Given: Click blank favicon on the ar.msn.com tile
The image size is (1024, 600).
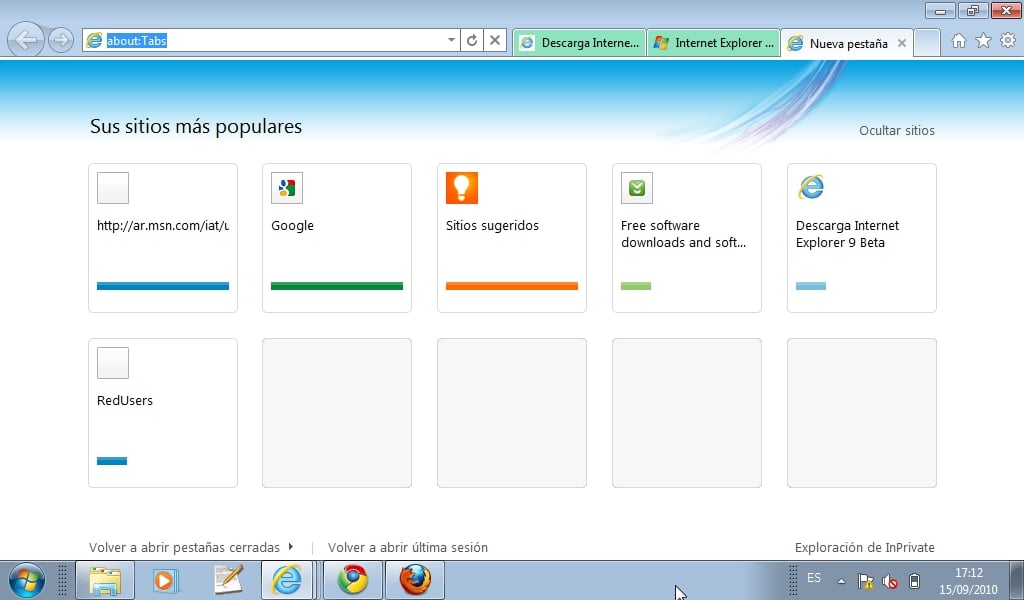Looking at the screenshot, I should (x=113, y=188).
